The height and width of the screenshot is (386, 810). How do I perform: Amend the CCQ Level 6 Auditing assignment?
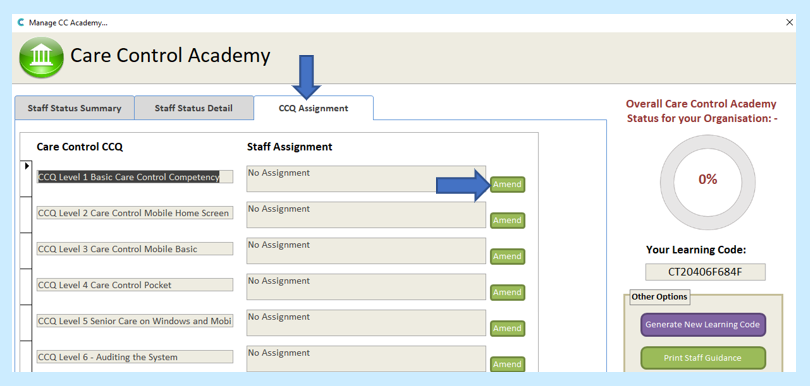[x=507, y=364]
